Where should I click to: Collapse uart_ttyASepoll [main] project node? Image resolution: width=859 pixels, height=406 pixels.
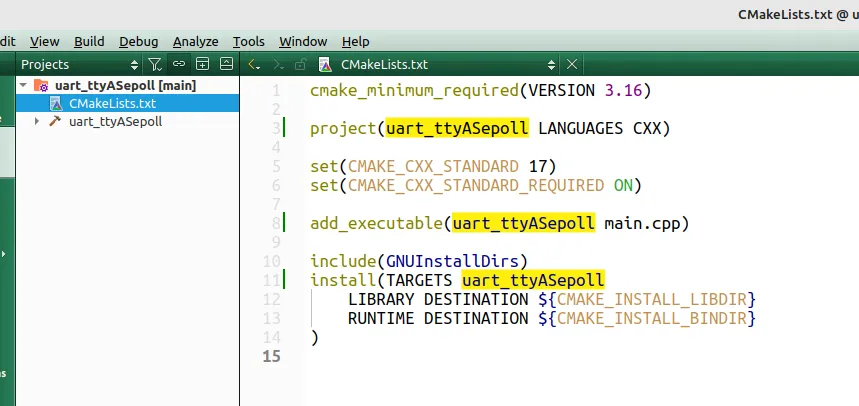point(23,85)
